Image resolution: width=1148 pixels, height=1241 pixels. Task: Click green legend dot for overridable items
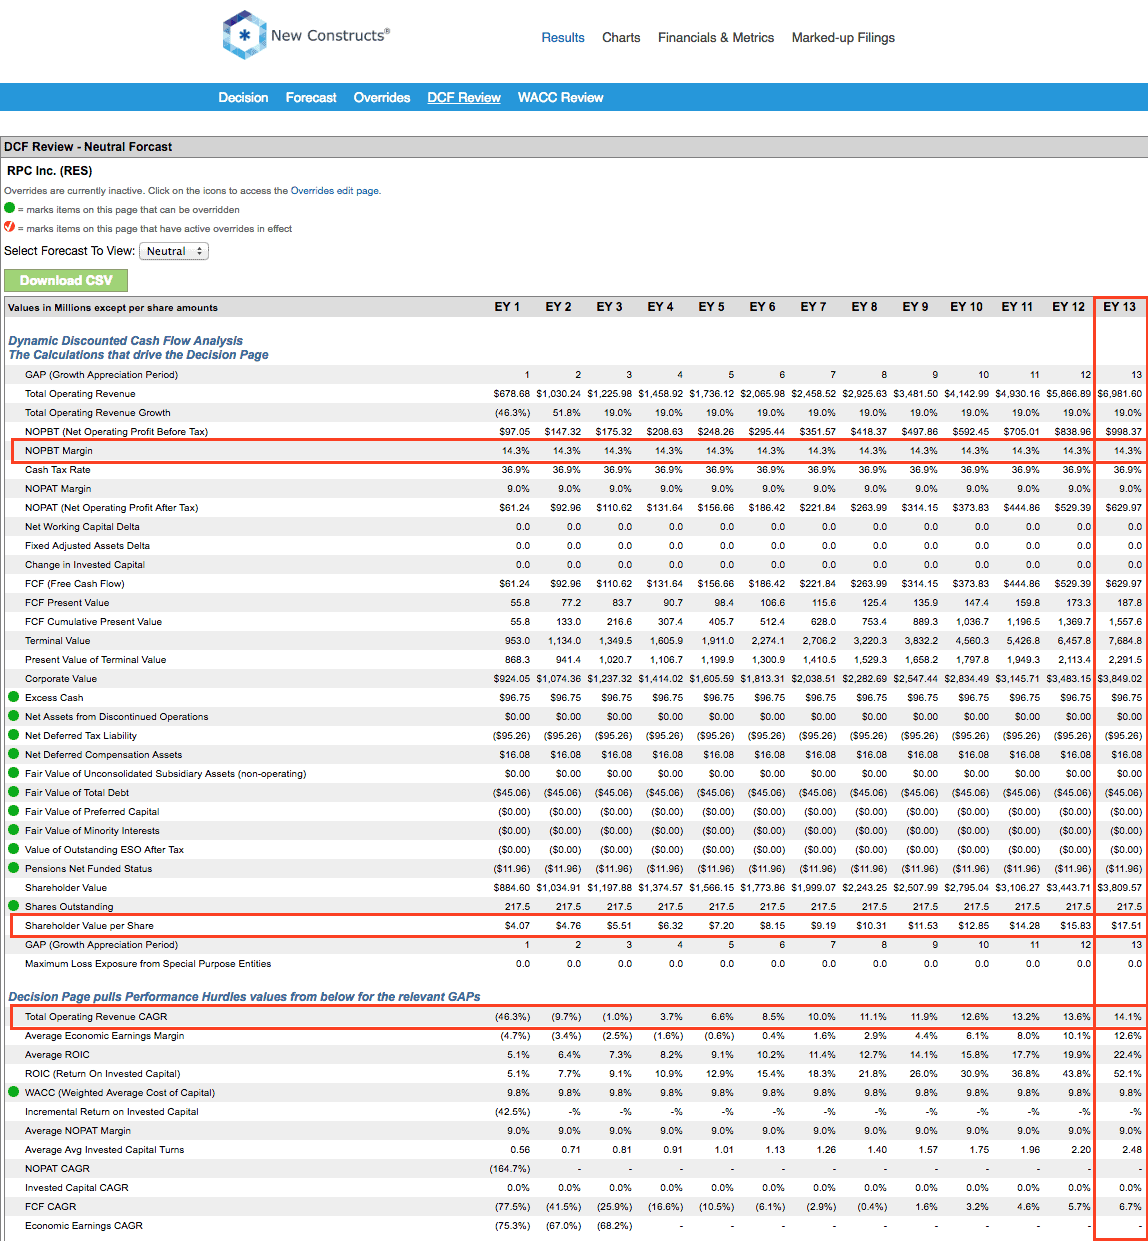pyautogui.click(x=10, y=209)
